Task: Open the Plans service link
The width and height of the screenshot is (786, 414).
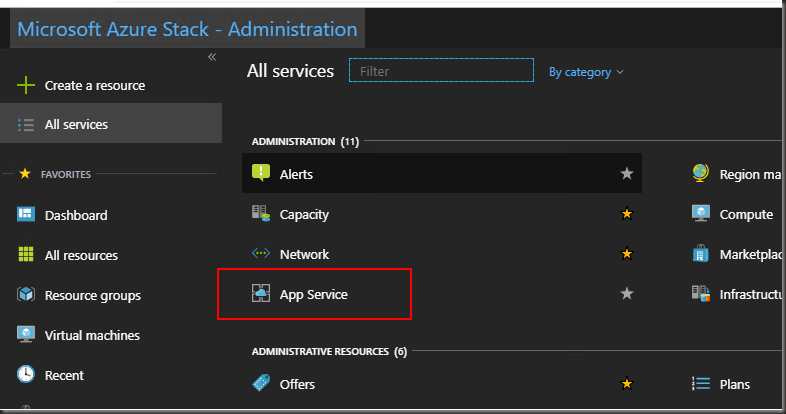Action: point(734,384)
